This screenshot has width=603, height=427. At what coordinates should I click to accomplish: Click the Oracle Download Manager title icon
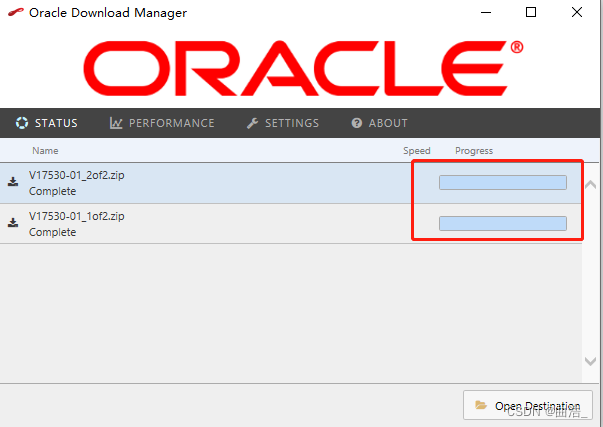point(16,13)
